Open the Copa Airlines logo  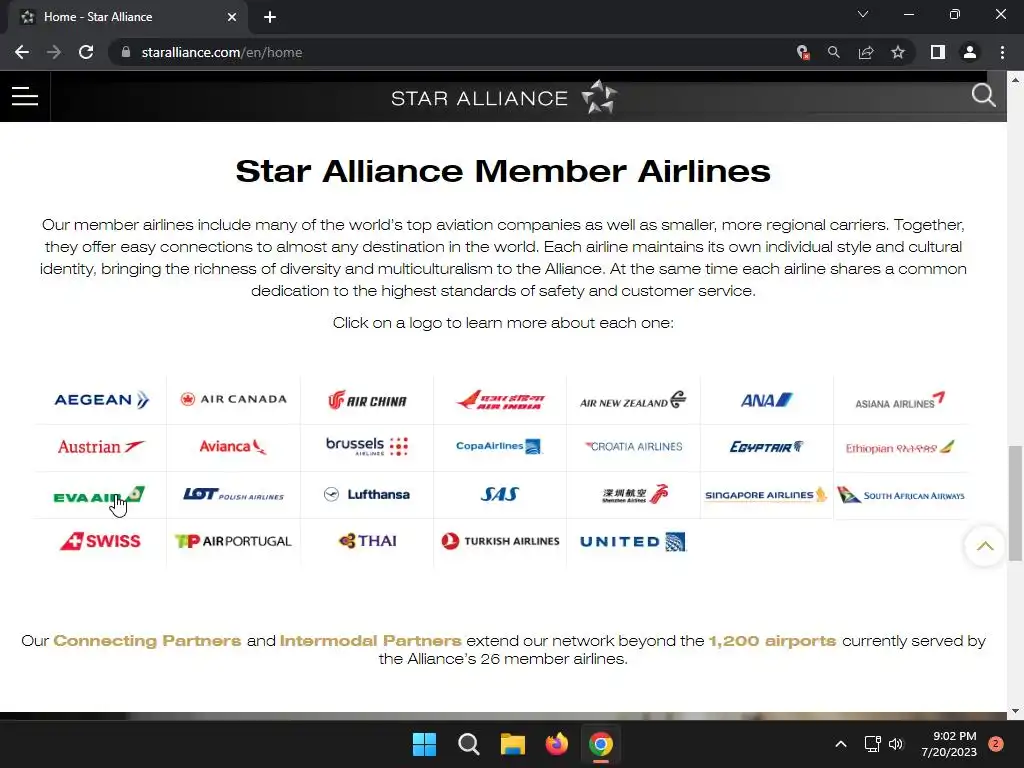click(499, 447)
